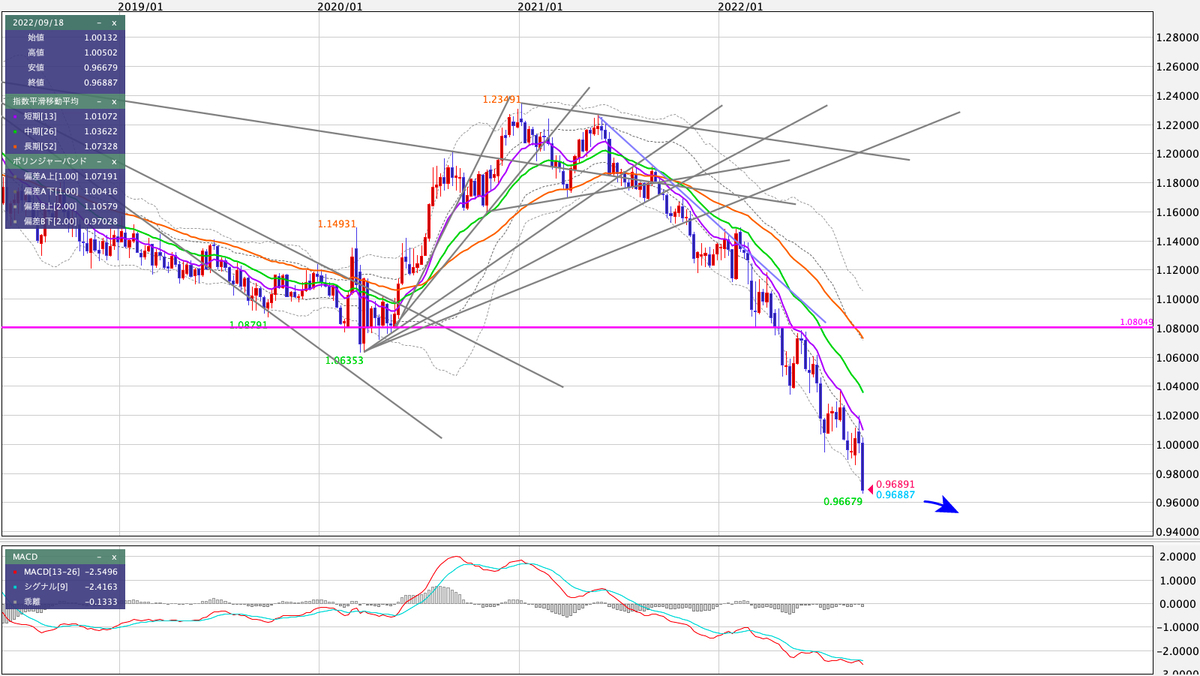Click the 1.20000 price axis tick

[1179, 154]
